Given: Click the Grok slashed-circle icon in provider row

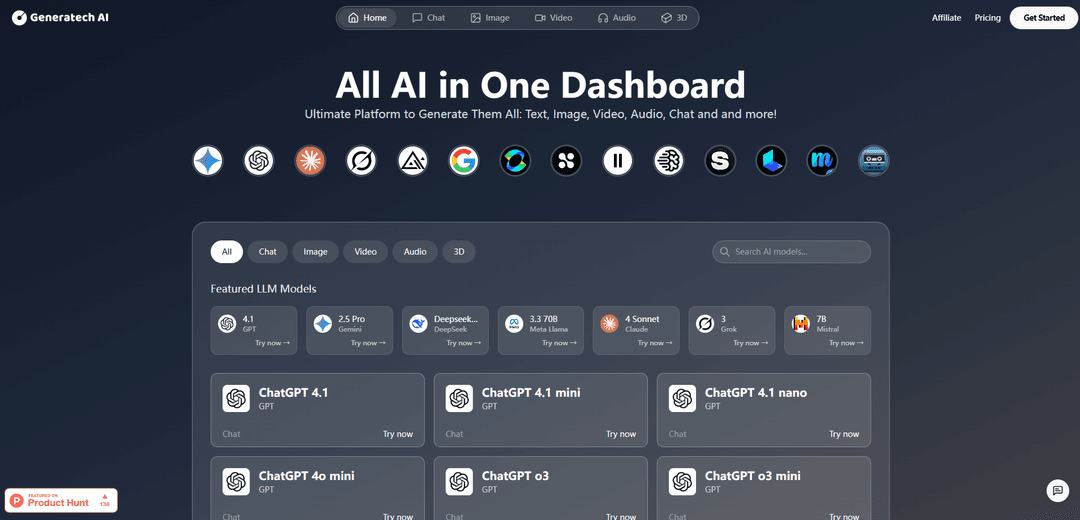Looking at the screenshot, I should click(x=361, y=161).
